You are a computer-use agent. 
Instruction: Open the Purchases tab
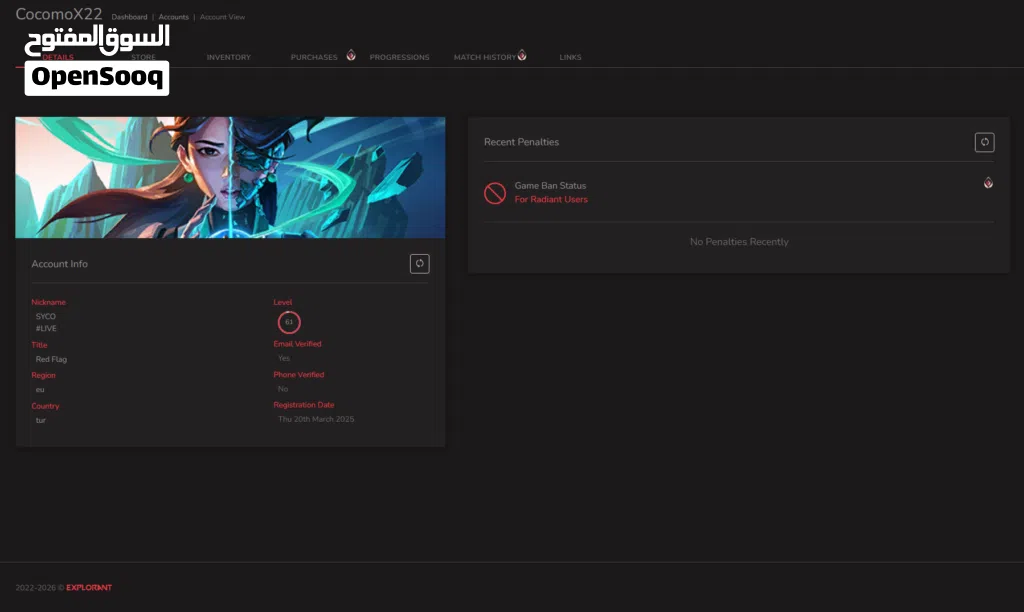[x=313, y=57]
